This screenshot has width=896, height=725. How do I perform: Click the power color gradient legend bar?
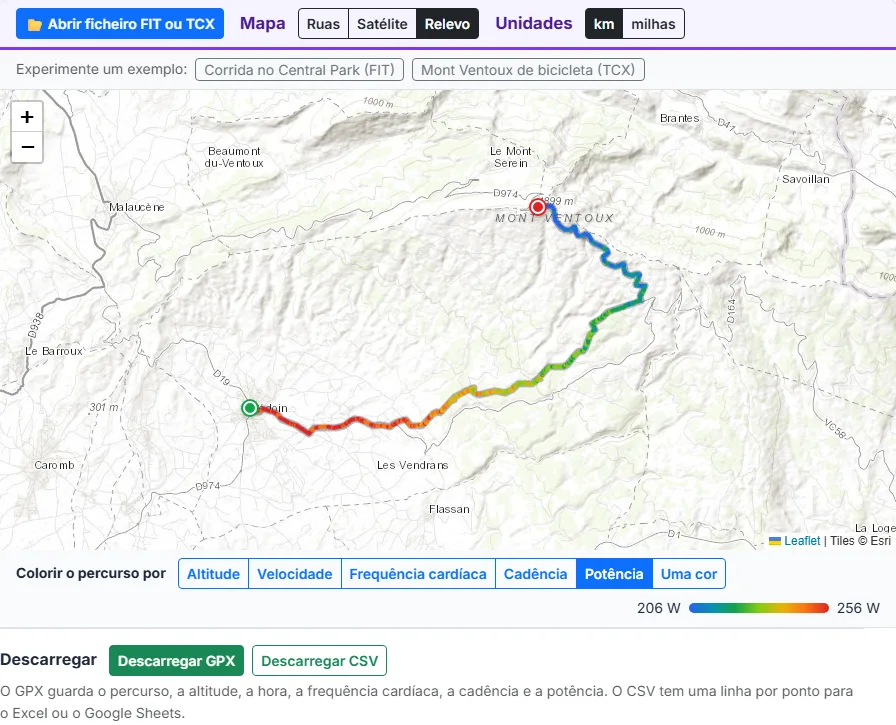(x=759, y=608)
